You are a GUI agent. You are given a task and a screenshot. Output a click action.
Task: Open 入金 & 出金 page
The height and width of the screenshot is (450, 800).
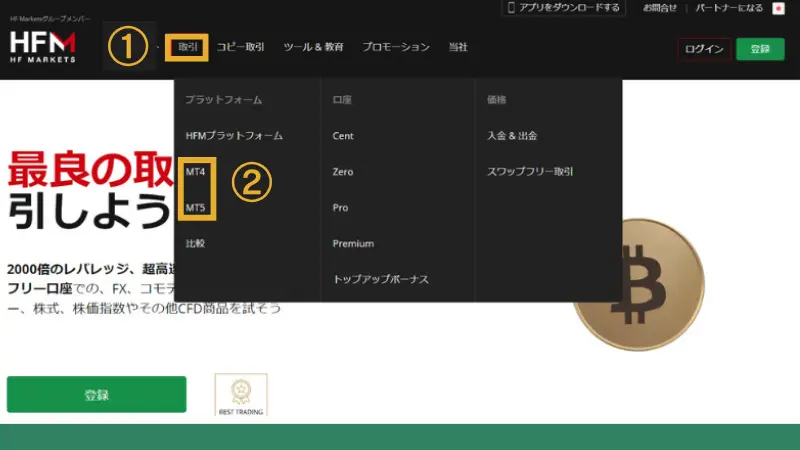click(x=512, y=136)
